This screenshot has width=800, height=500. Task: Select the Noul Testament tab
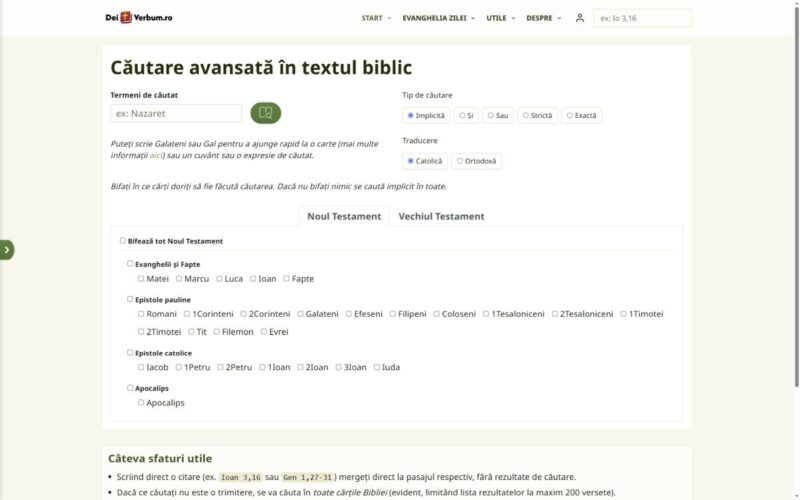click(x=344, y=216)
